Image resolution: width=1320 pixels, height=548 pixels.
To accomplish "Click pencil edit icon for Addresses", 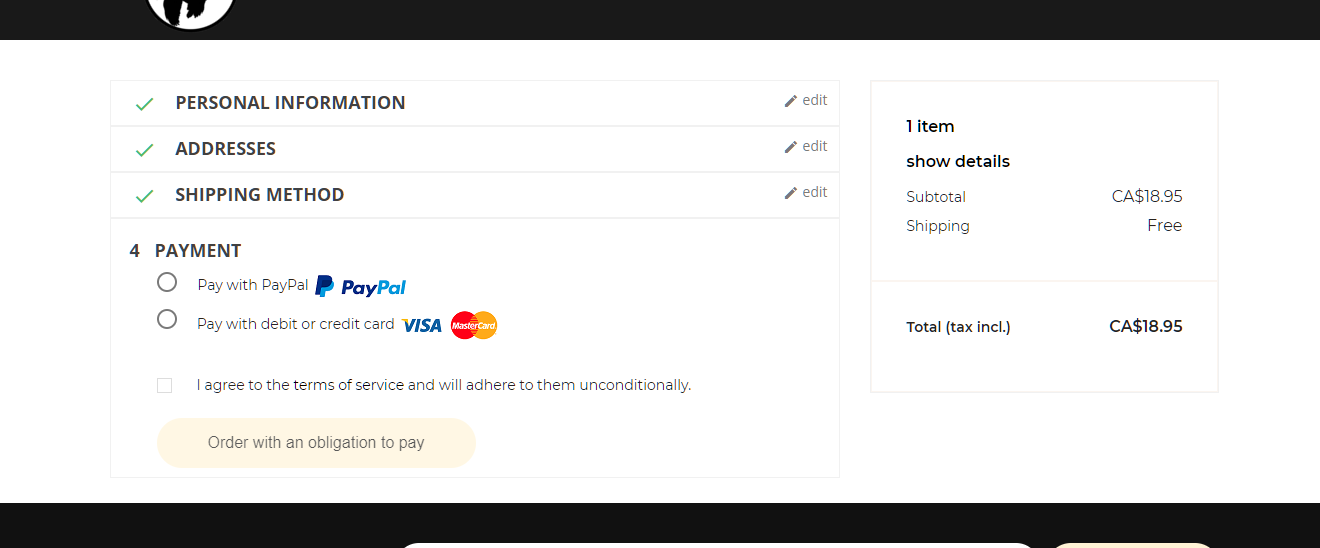I will 791,147.
